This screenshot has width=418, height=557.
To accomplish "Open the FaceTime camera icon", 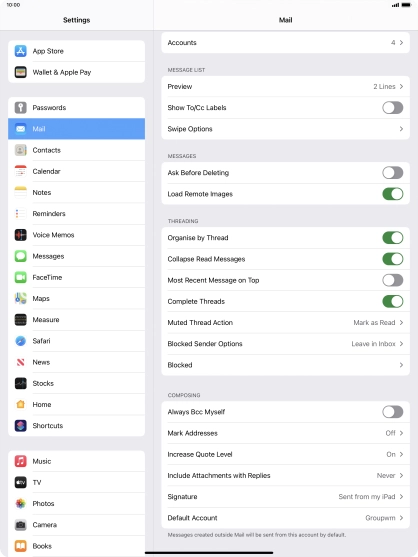I will (x=21, y=277).
